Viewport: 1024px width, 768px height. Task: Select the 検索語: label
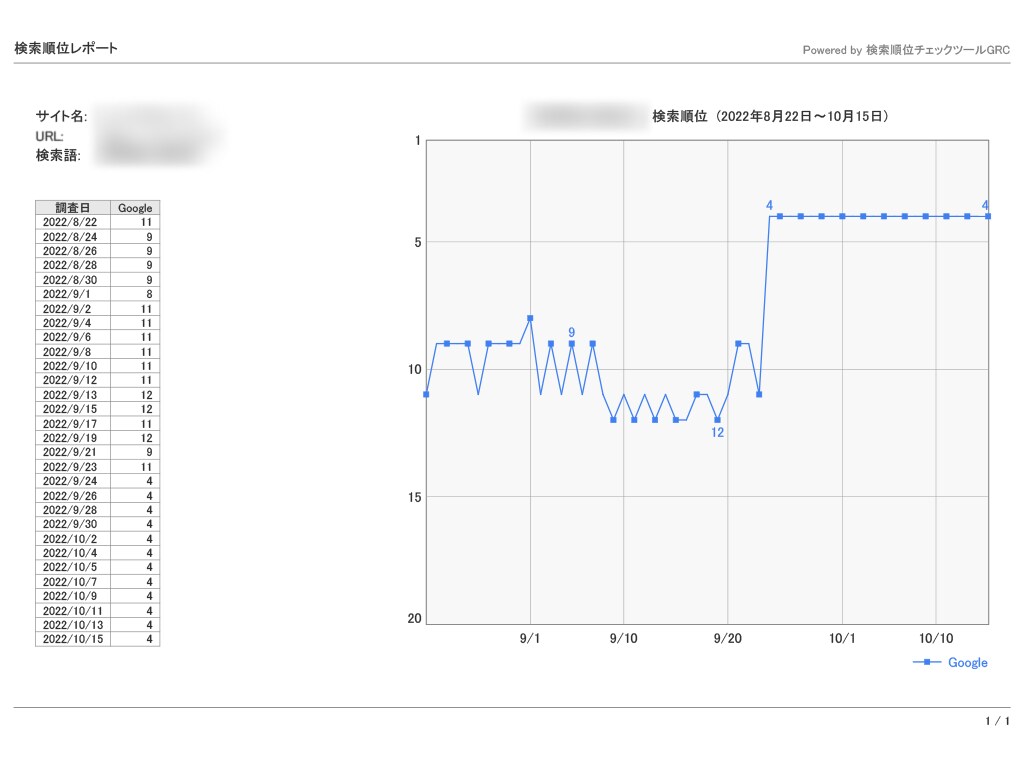click(58, 155)
